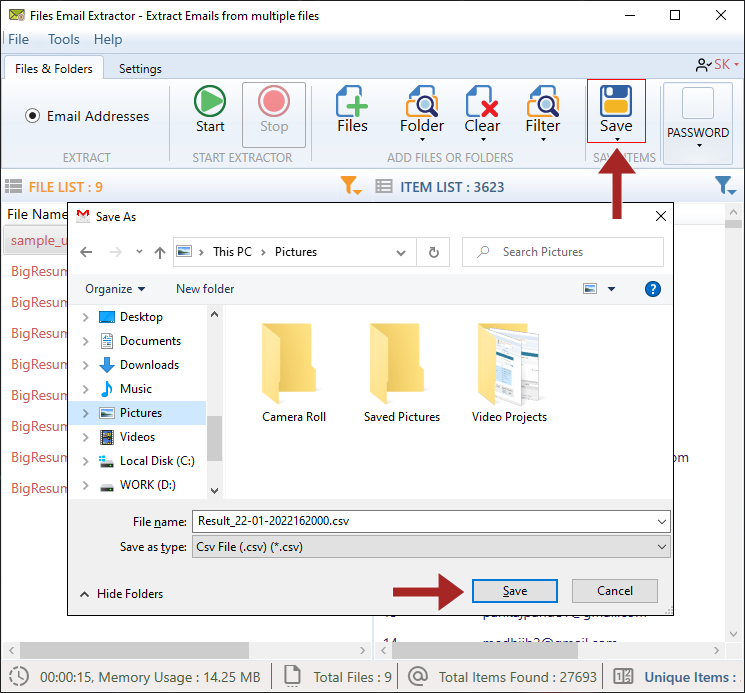Click the Save items toolbar icon

click(x=616, y=111)
